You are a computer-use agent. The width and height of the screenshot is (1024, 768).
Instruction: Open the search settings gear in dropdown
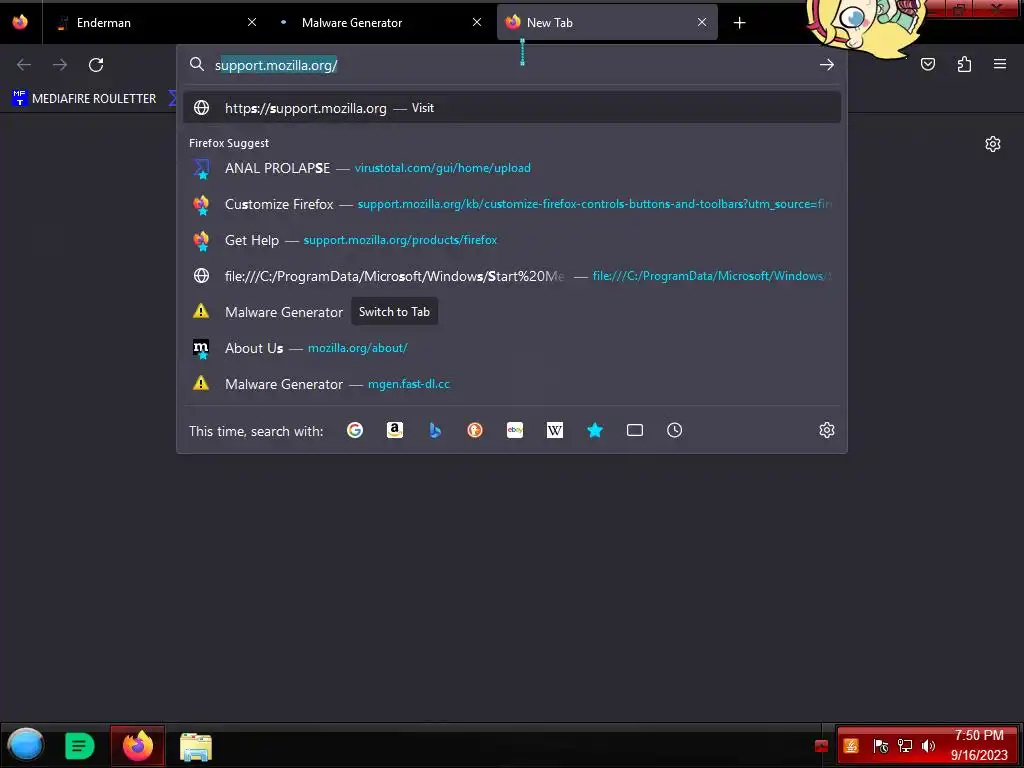(827, 430)
